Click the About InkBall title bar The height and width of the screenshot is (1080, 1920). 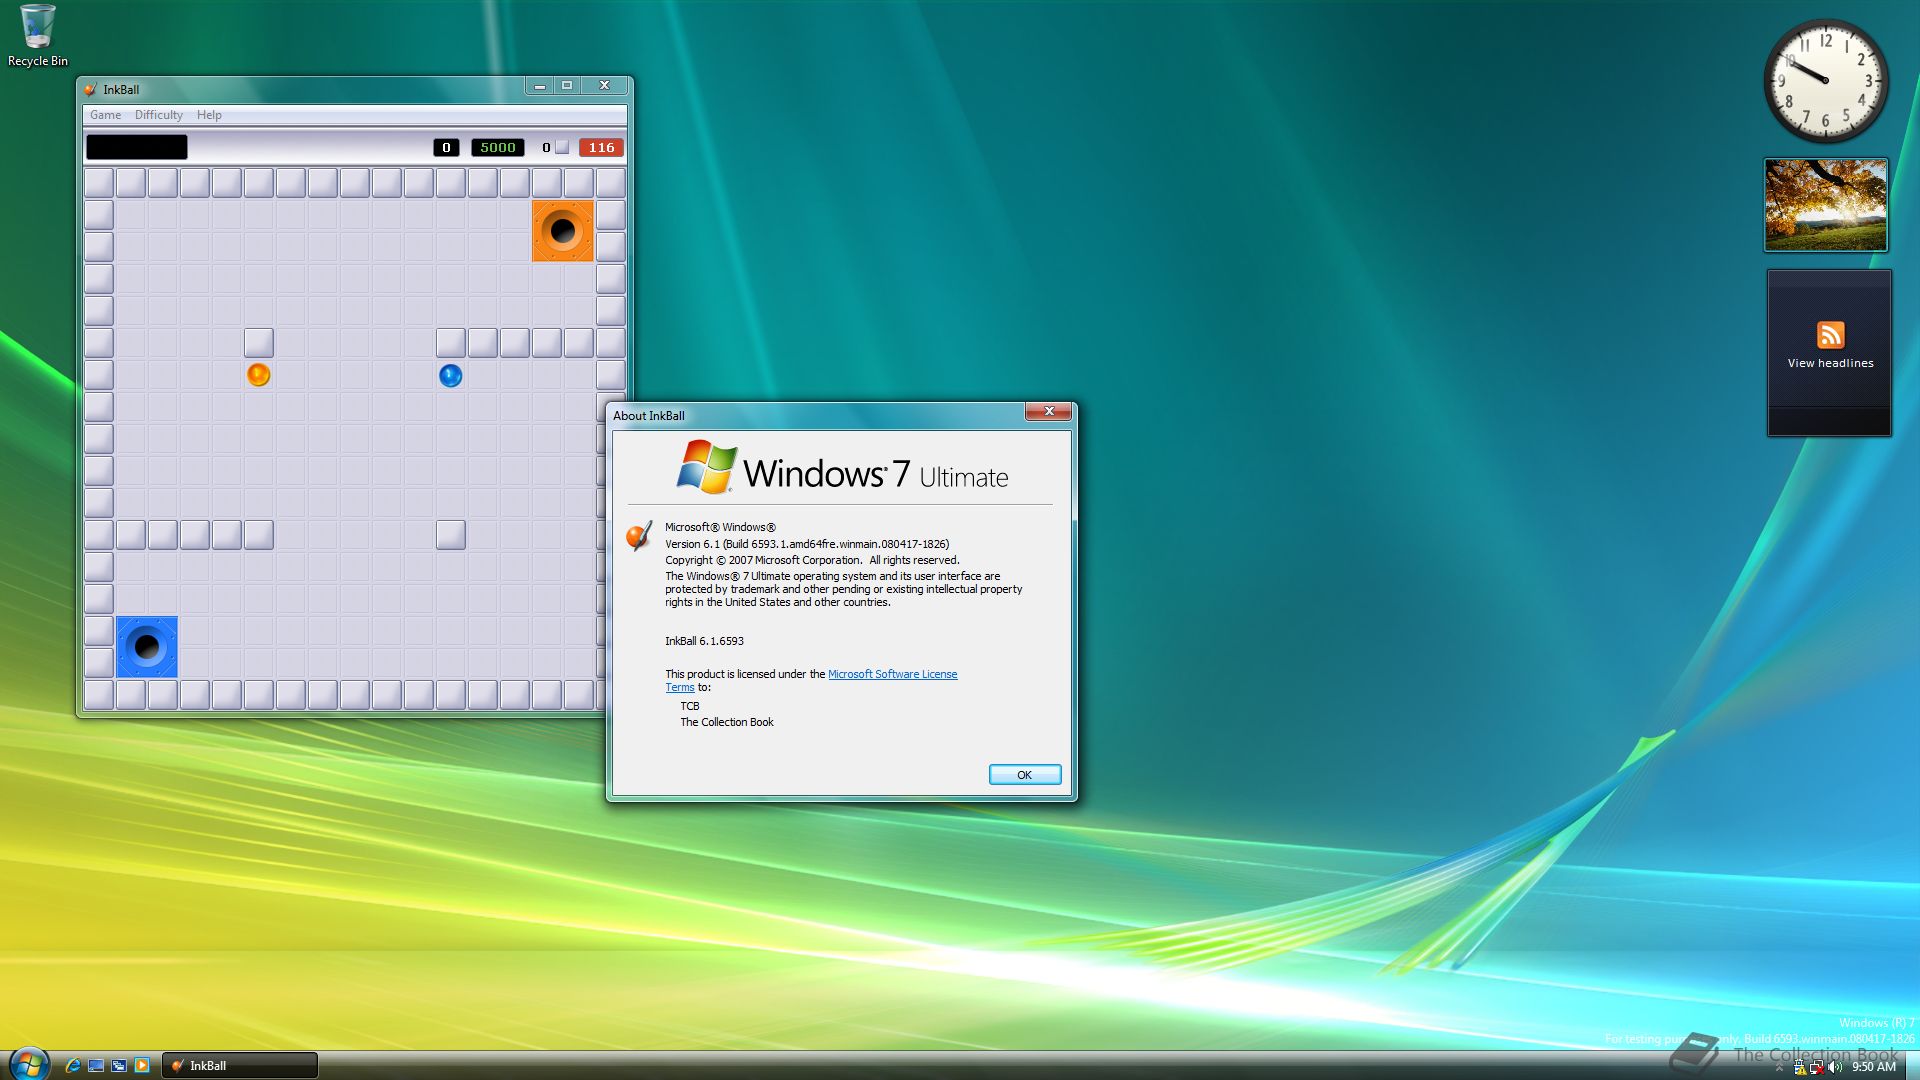click(815, 415)
